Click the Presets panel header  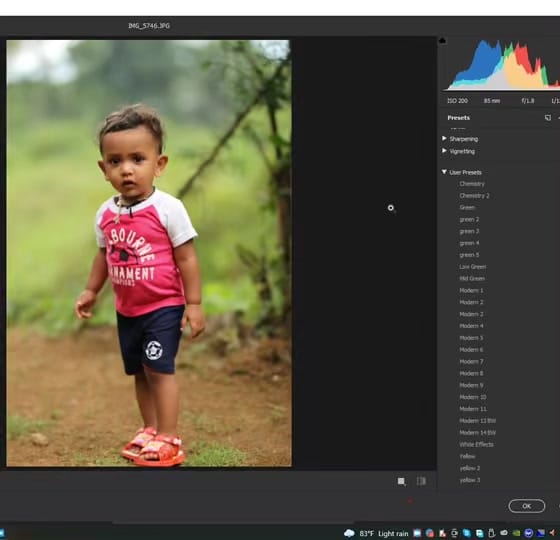(x=459, y=118)
